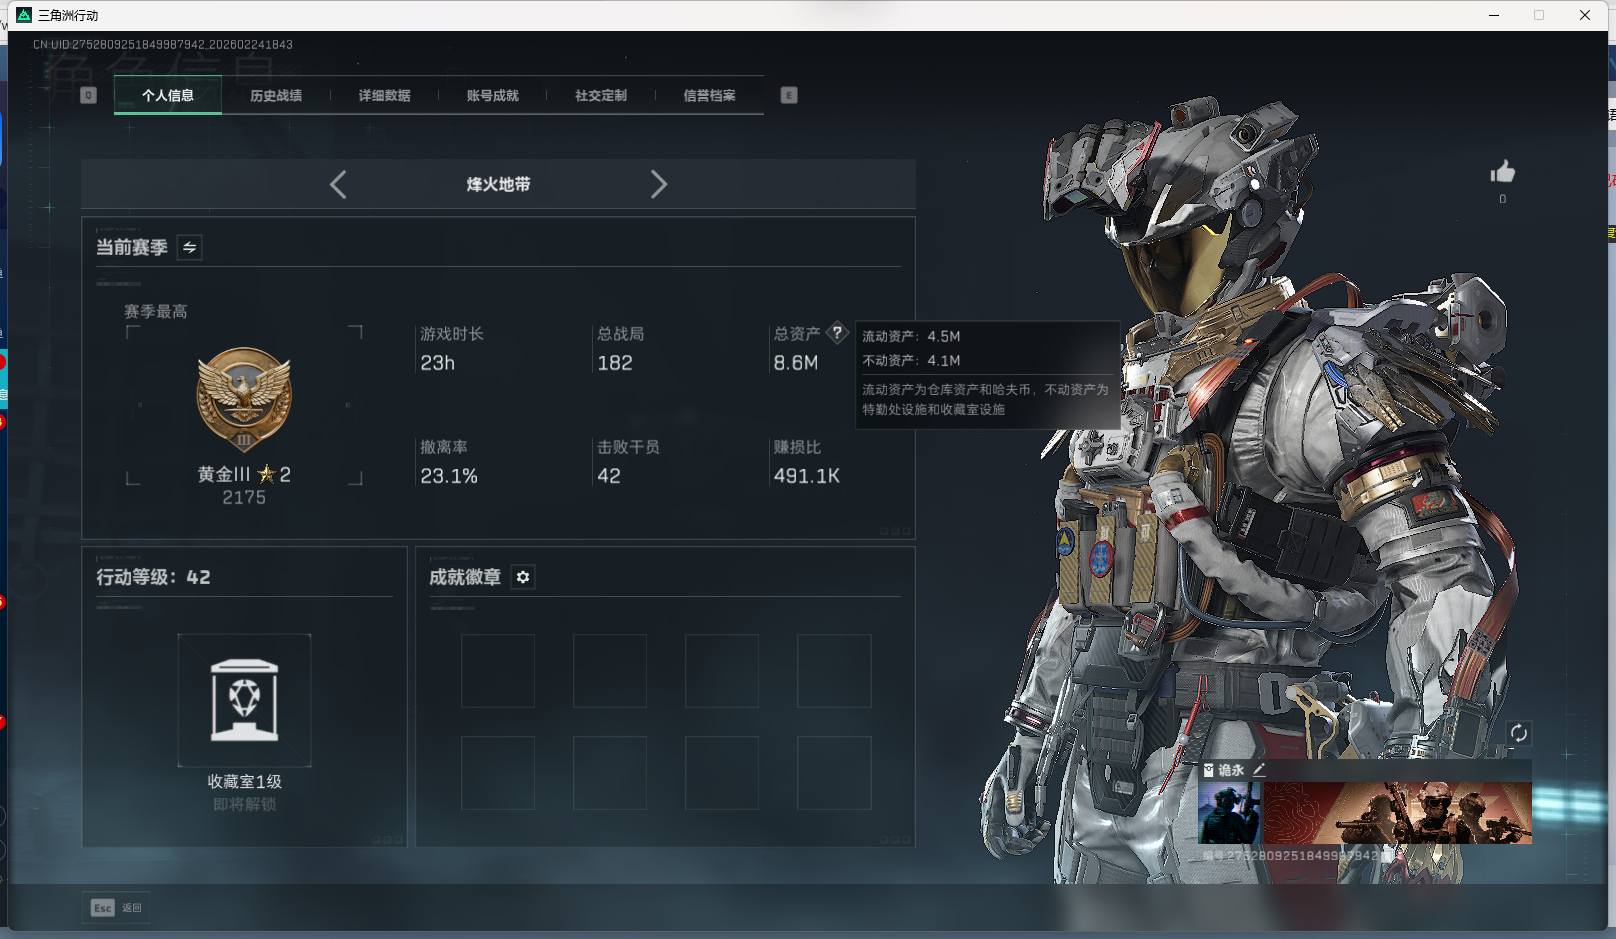The height and width of the screenshot is (939, 1616).
Task: Select the player avatar thumbnail
Action: click(x=1230, y=813)
